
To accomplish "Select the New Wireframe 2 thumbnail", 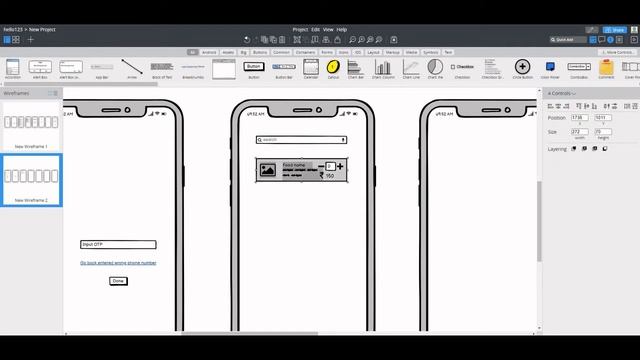I will tap(31, 180).
